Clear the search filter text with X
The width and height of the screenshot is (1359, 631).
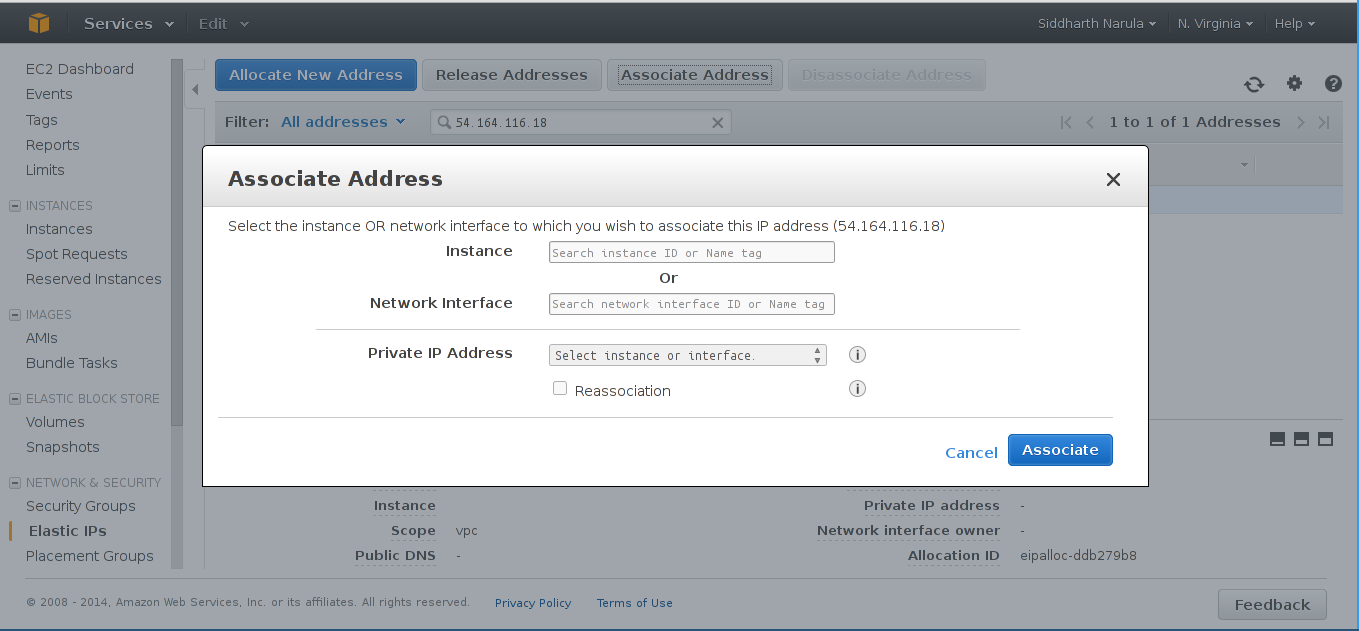(717, 123)
